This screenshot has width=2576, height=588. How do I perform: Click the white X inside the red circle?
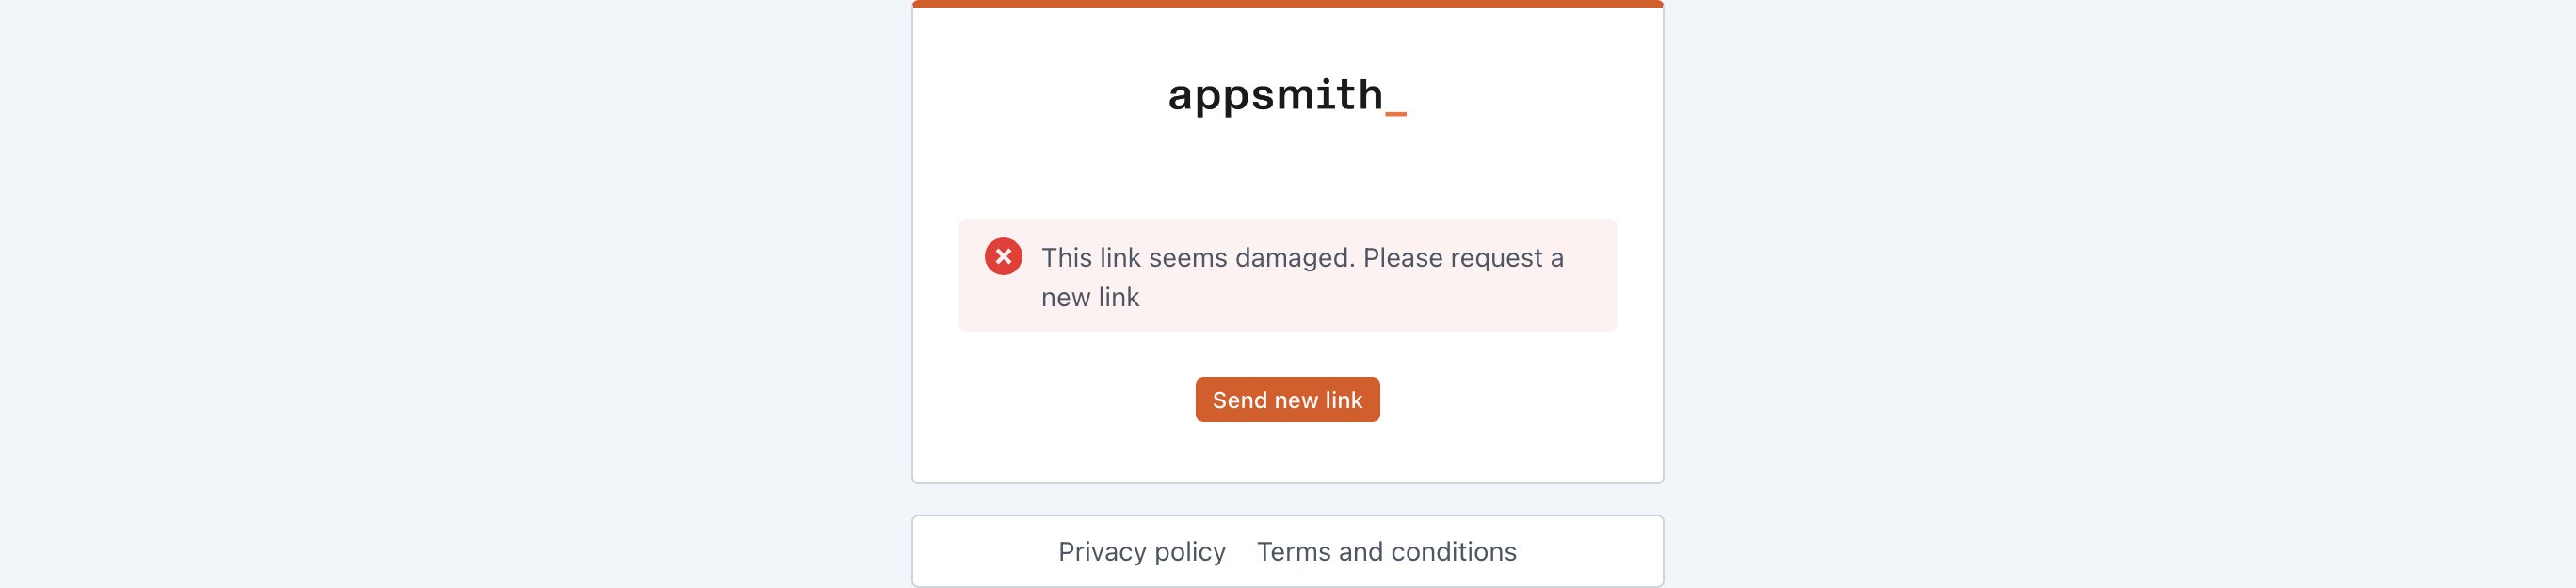point(1003,257)
